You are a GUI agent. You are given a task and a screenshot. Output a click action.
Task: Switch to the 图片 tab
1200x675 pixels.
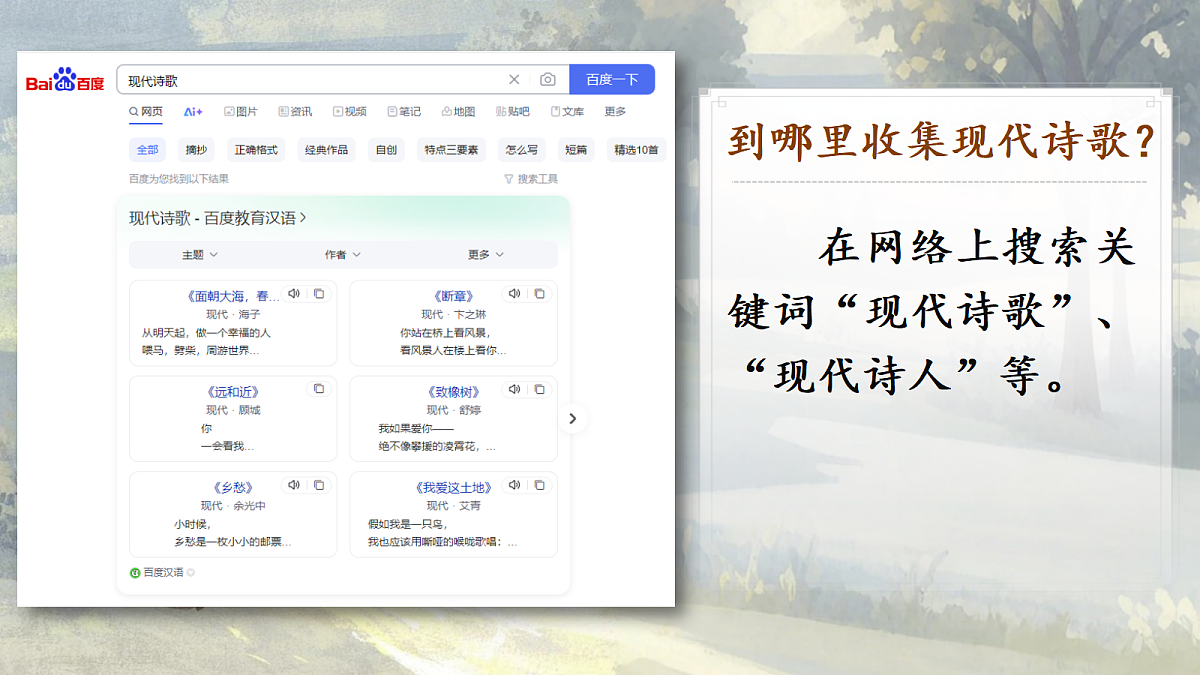(x=241, y=111)
